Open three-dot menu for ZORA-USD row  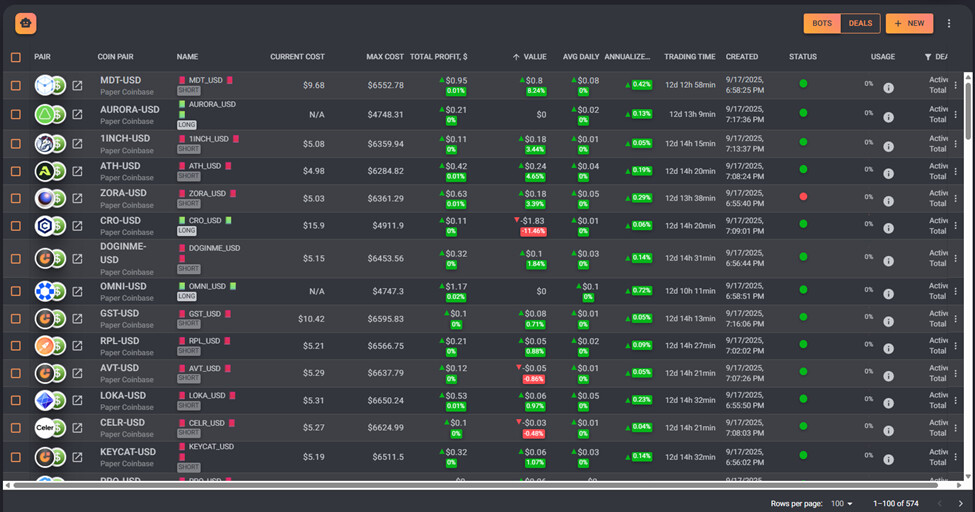click(x=956, y=198)
